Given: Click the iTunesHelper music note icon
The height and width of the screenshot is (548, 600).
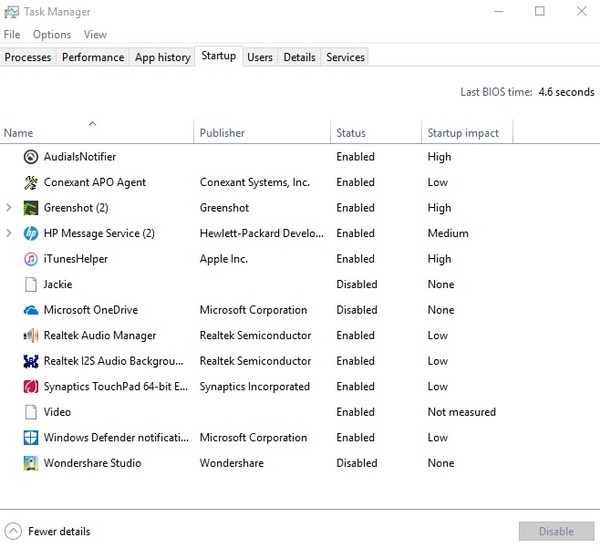Looking at the screenshot, I should click(31, 259).
